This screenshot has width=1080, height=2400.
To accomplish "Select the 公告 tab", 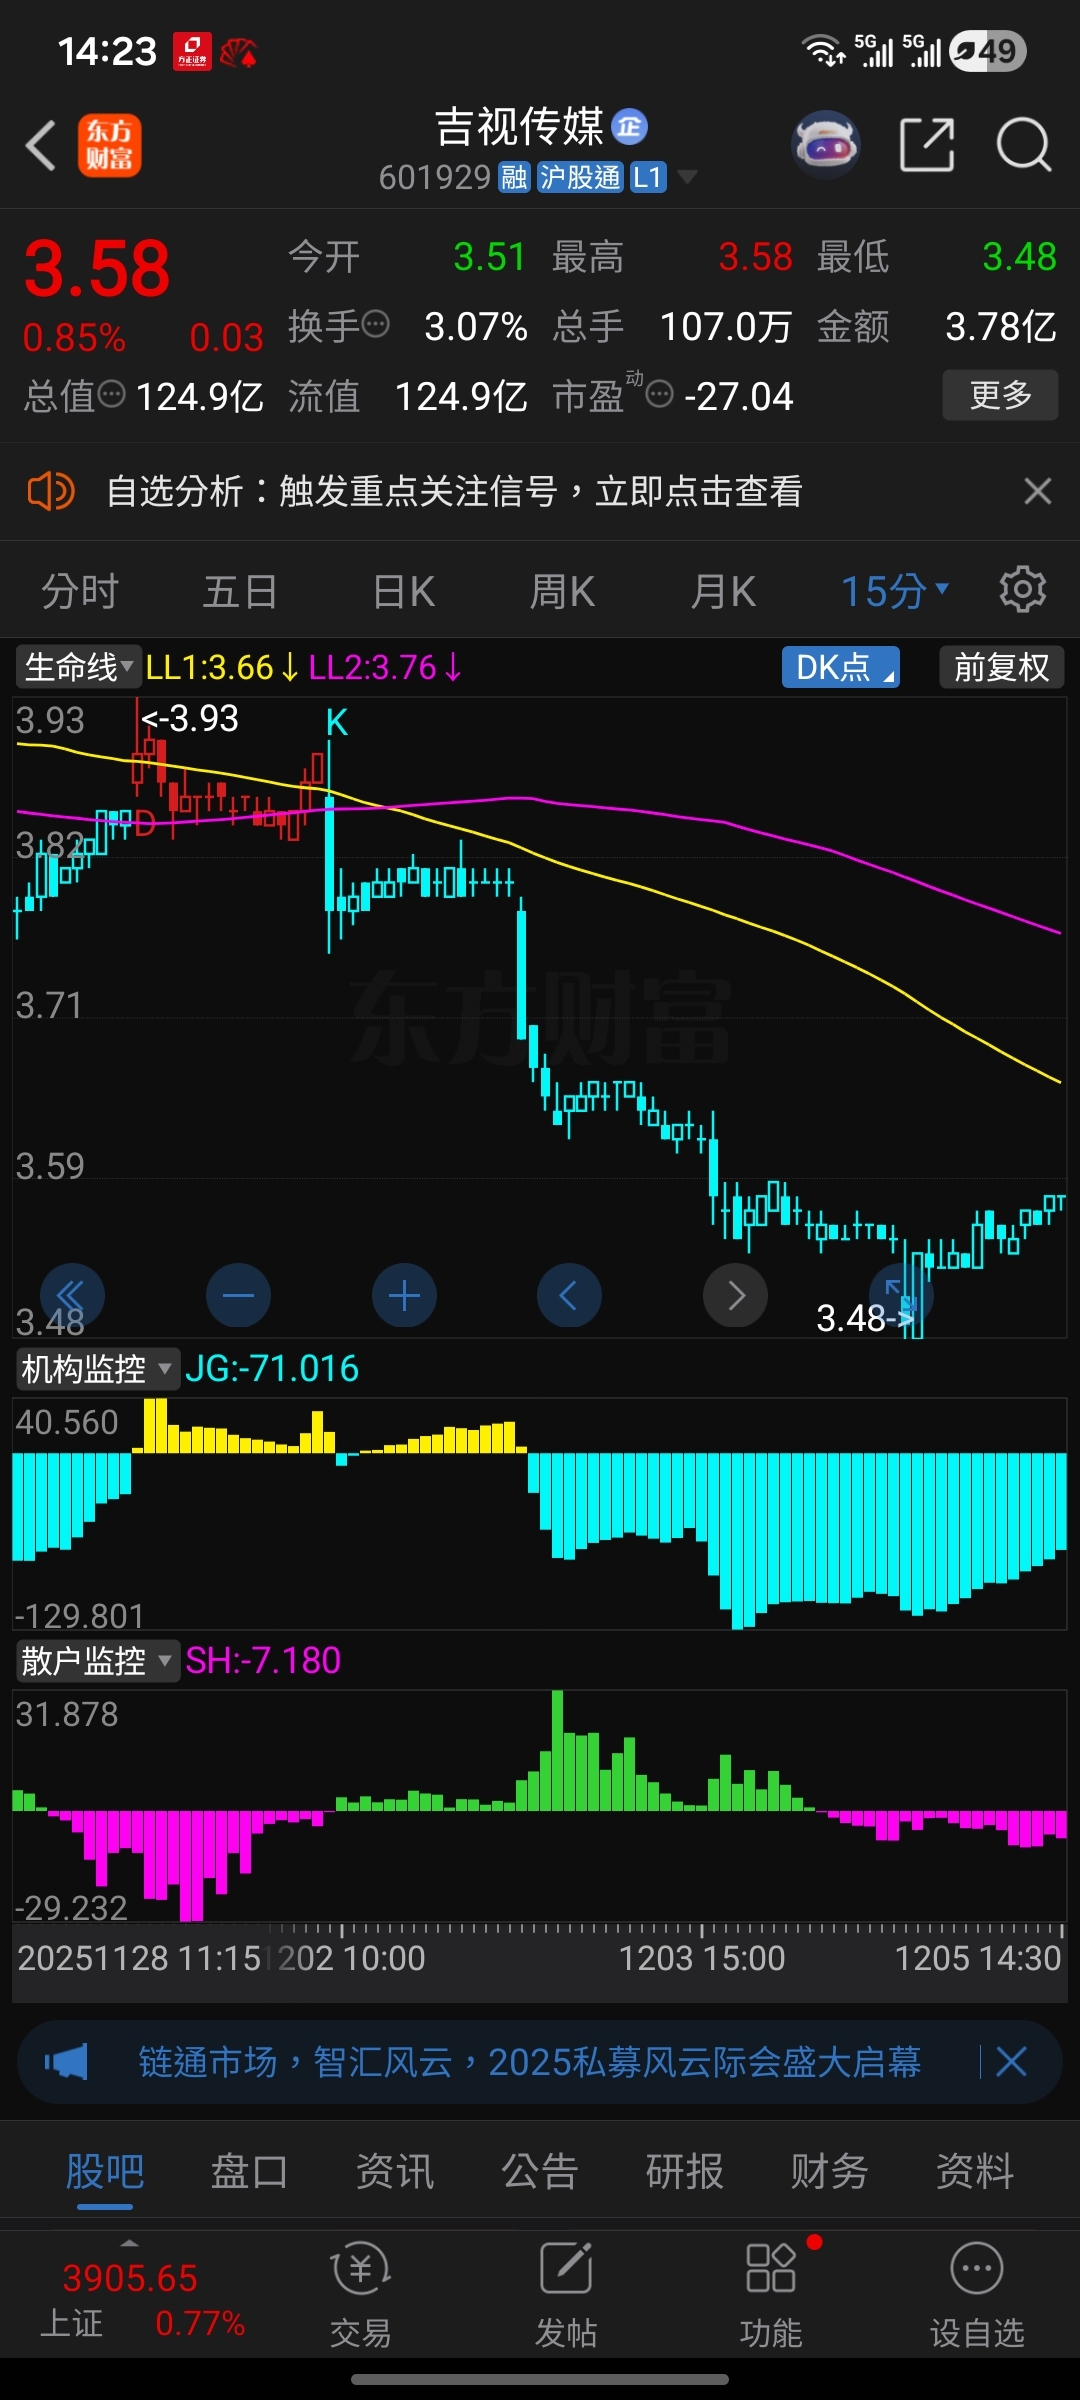I will (540, 2172).
